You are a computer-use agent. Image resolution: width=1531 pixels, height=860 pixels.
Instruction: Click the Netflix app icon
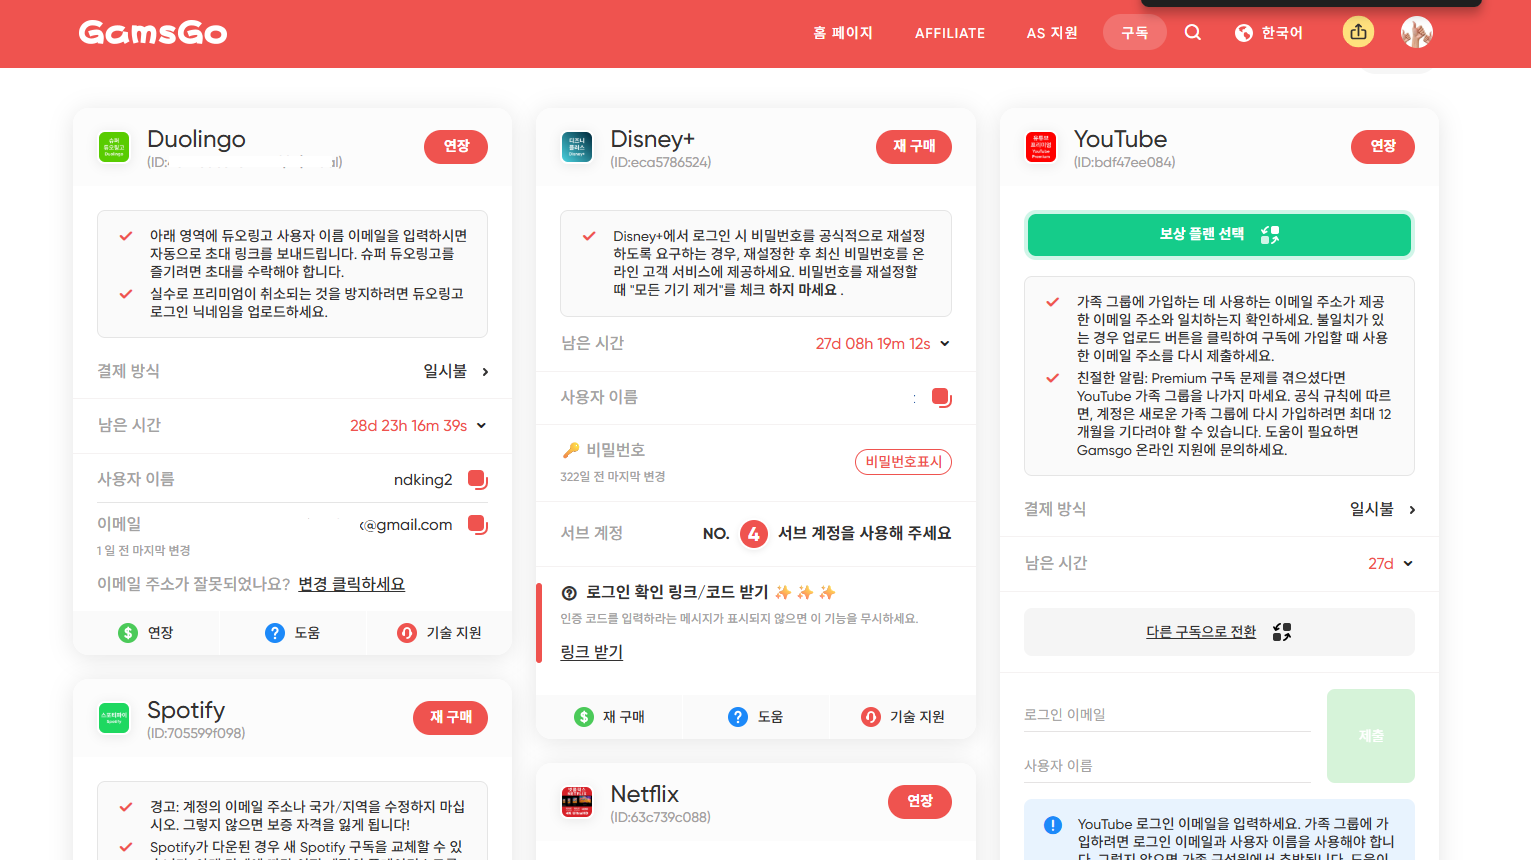[577, 802]
